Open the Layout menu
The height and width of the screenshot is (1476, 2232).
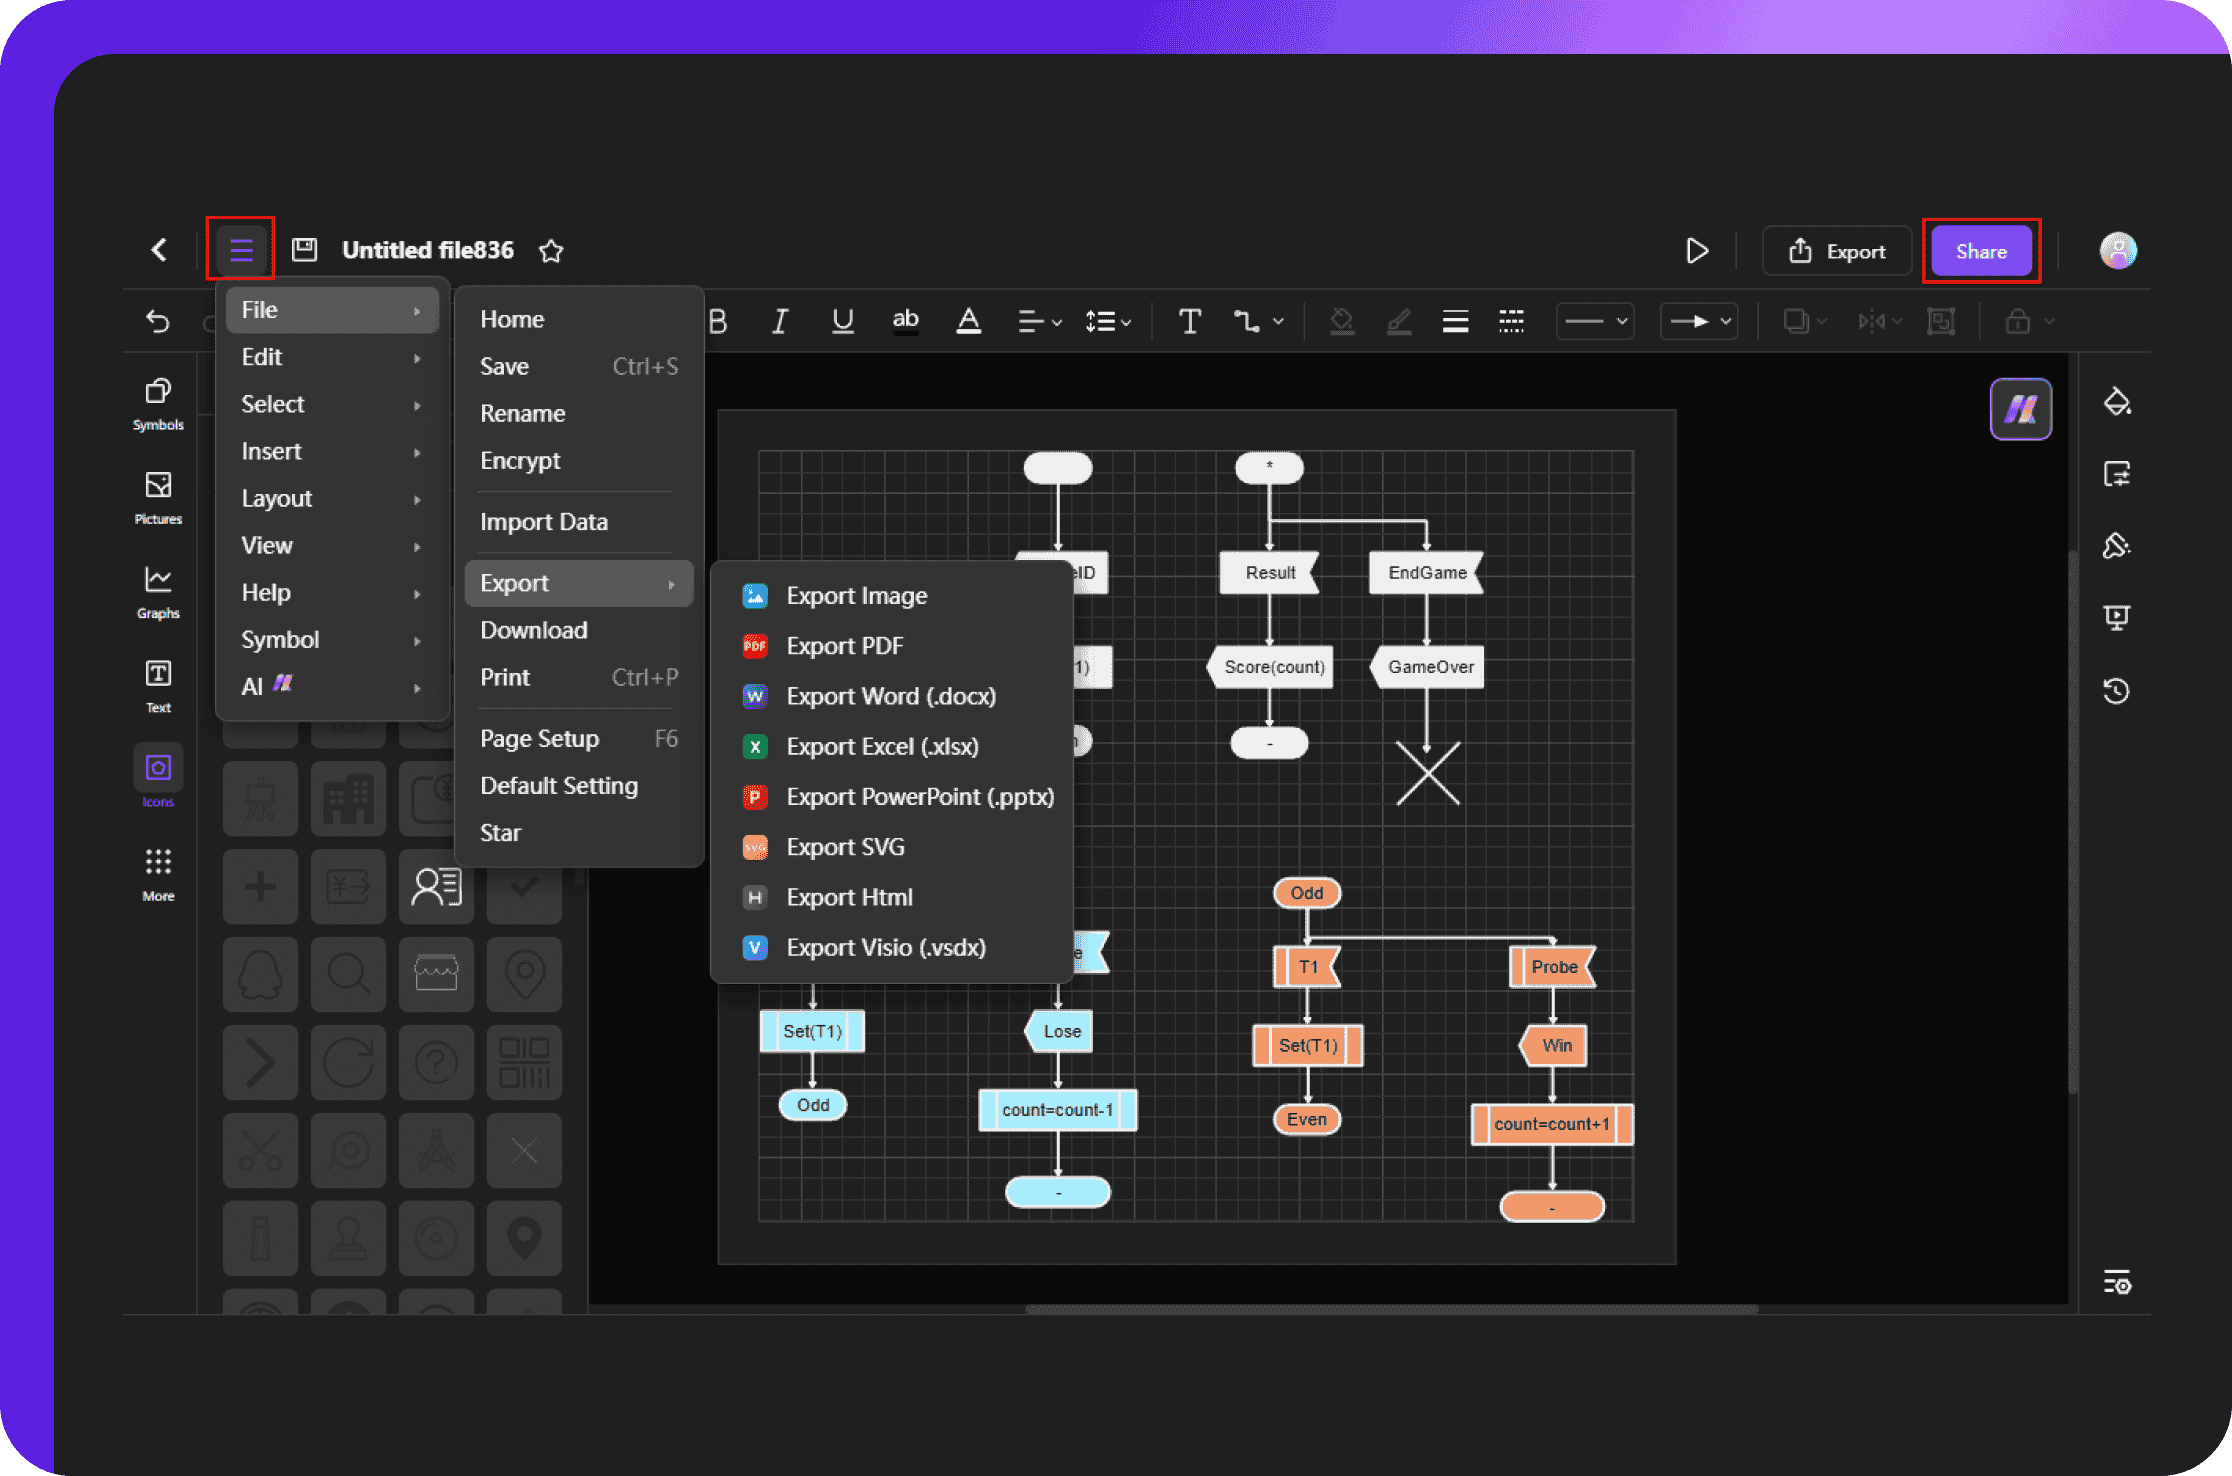pyautogui.click(x=331, y=498)
